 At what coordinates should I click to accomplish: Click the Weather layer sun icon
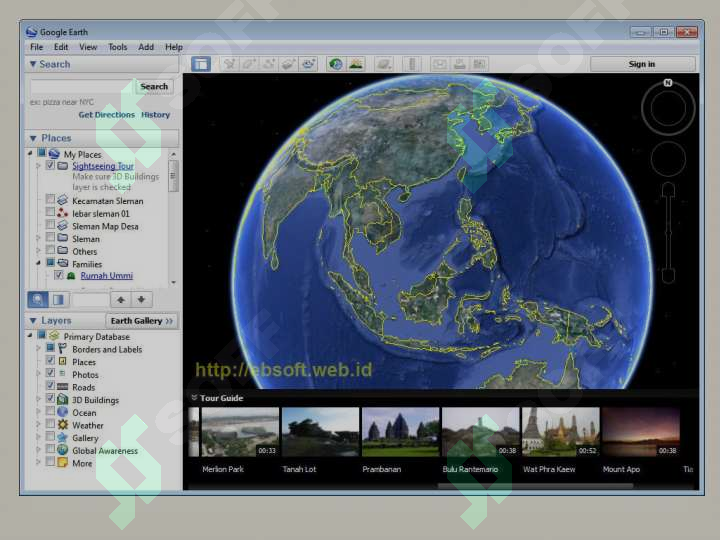(62, 425)
